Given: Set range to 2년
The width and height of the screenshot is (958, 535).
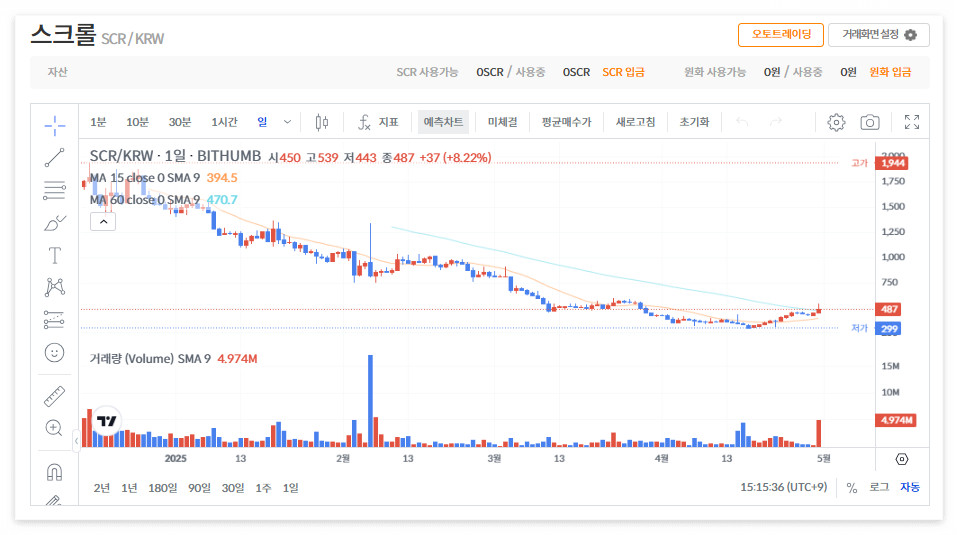Looking at the screenshot, I should (102, 488).
